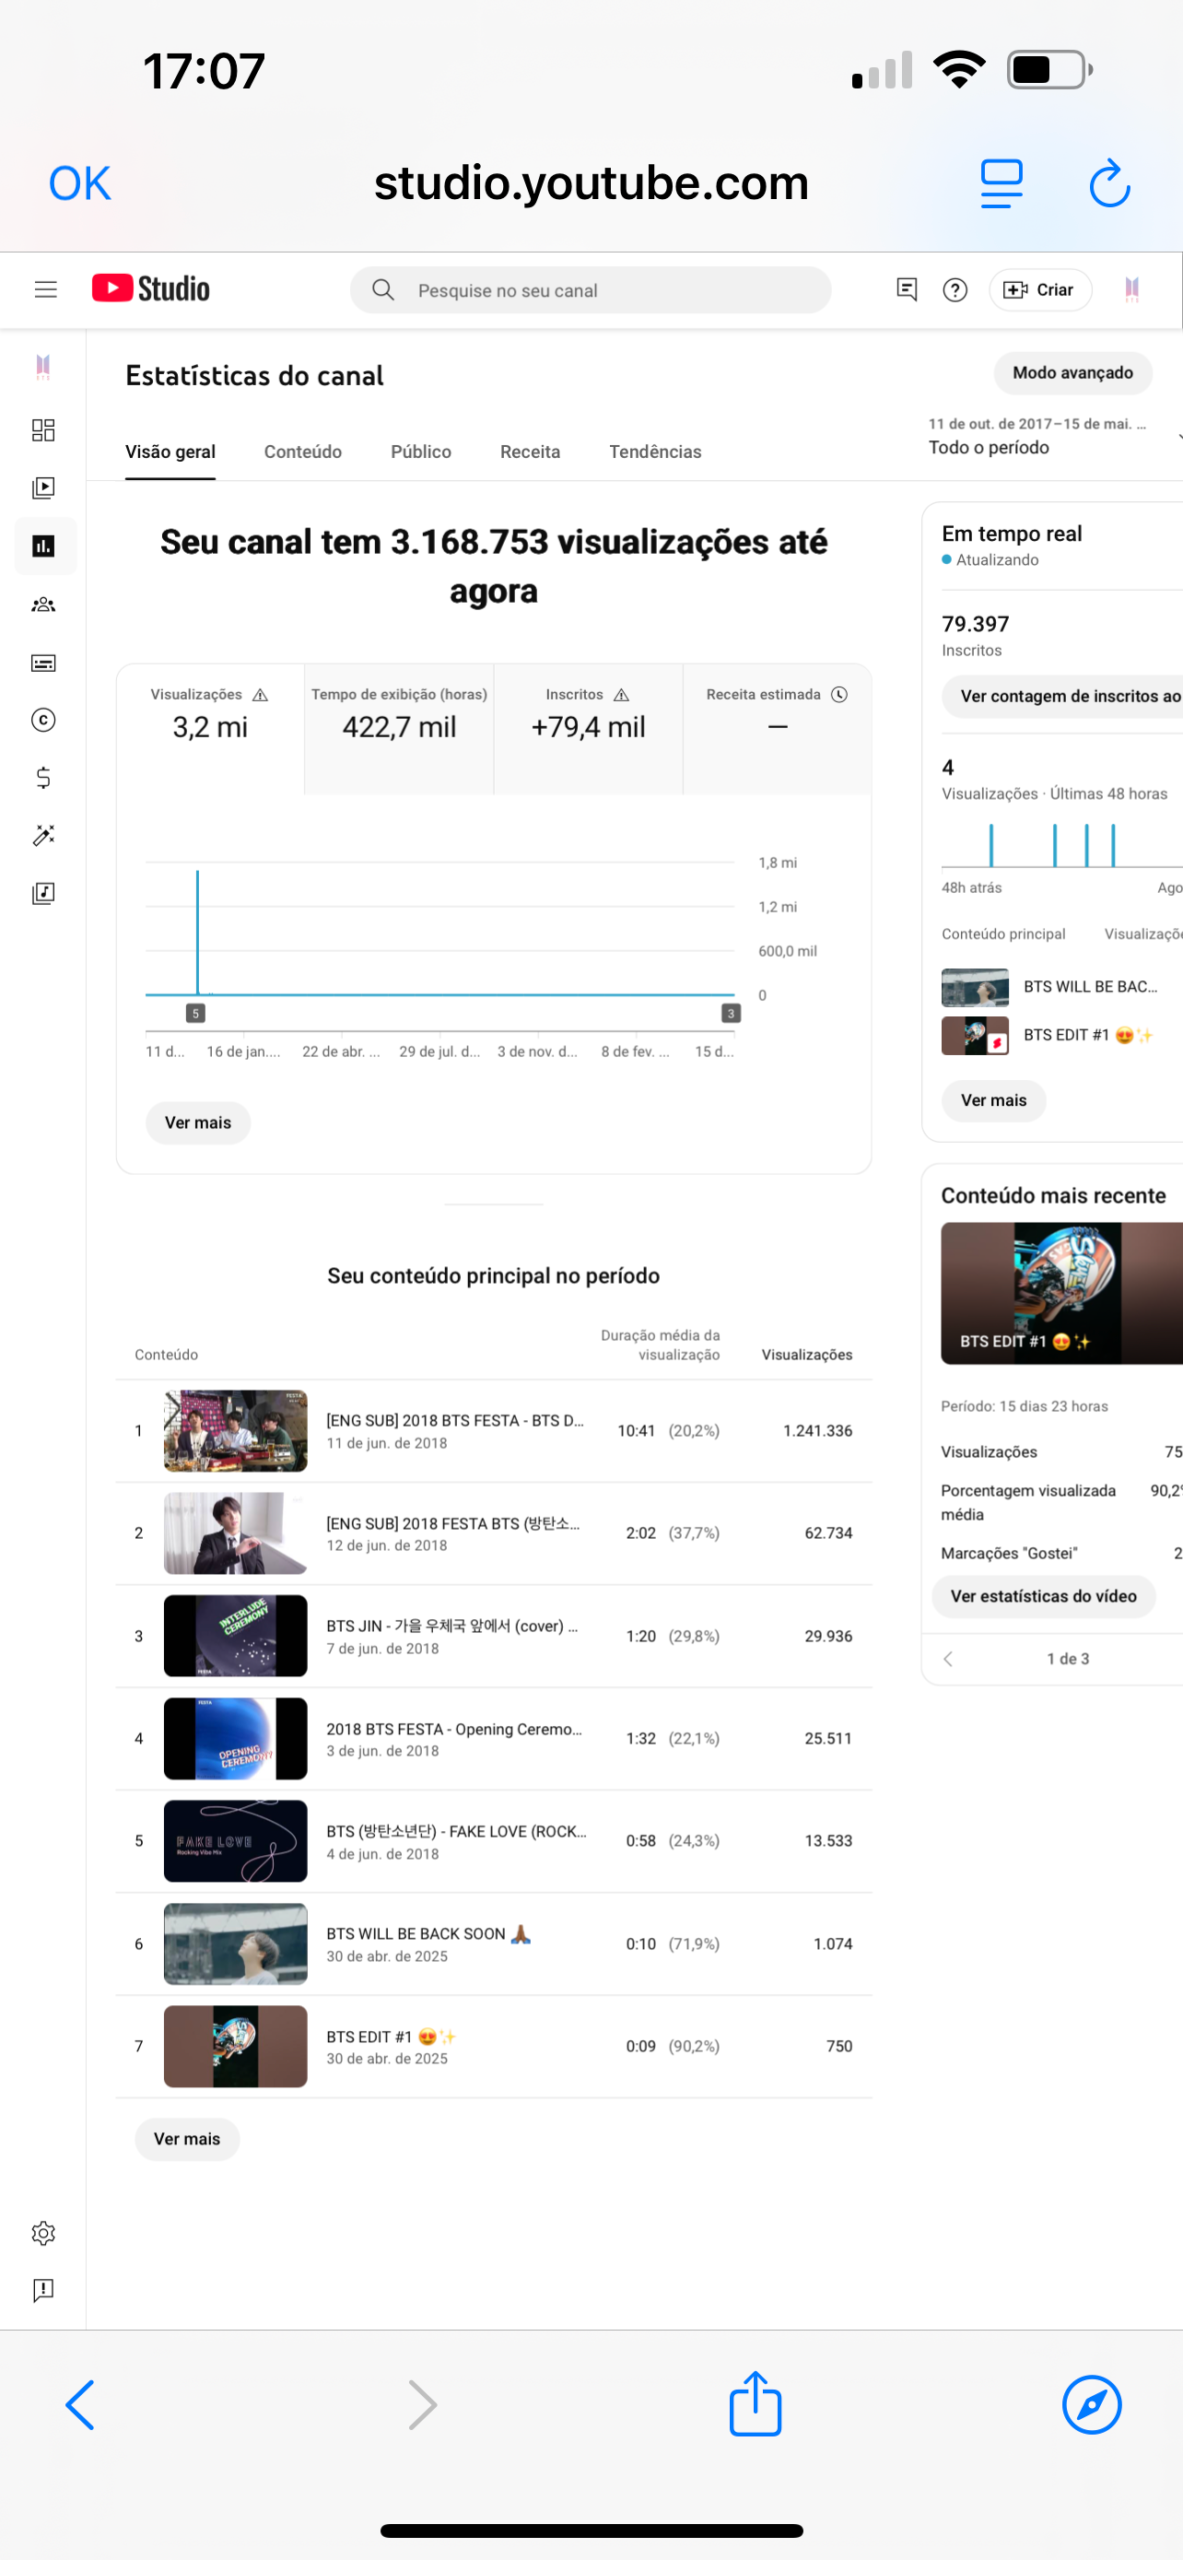Select the Visualizações 3,2 mi metric card
The height and width of the screenshot is (2560, 1183).
210,729
